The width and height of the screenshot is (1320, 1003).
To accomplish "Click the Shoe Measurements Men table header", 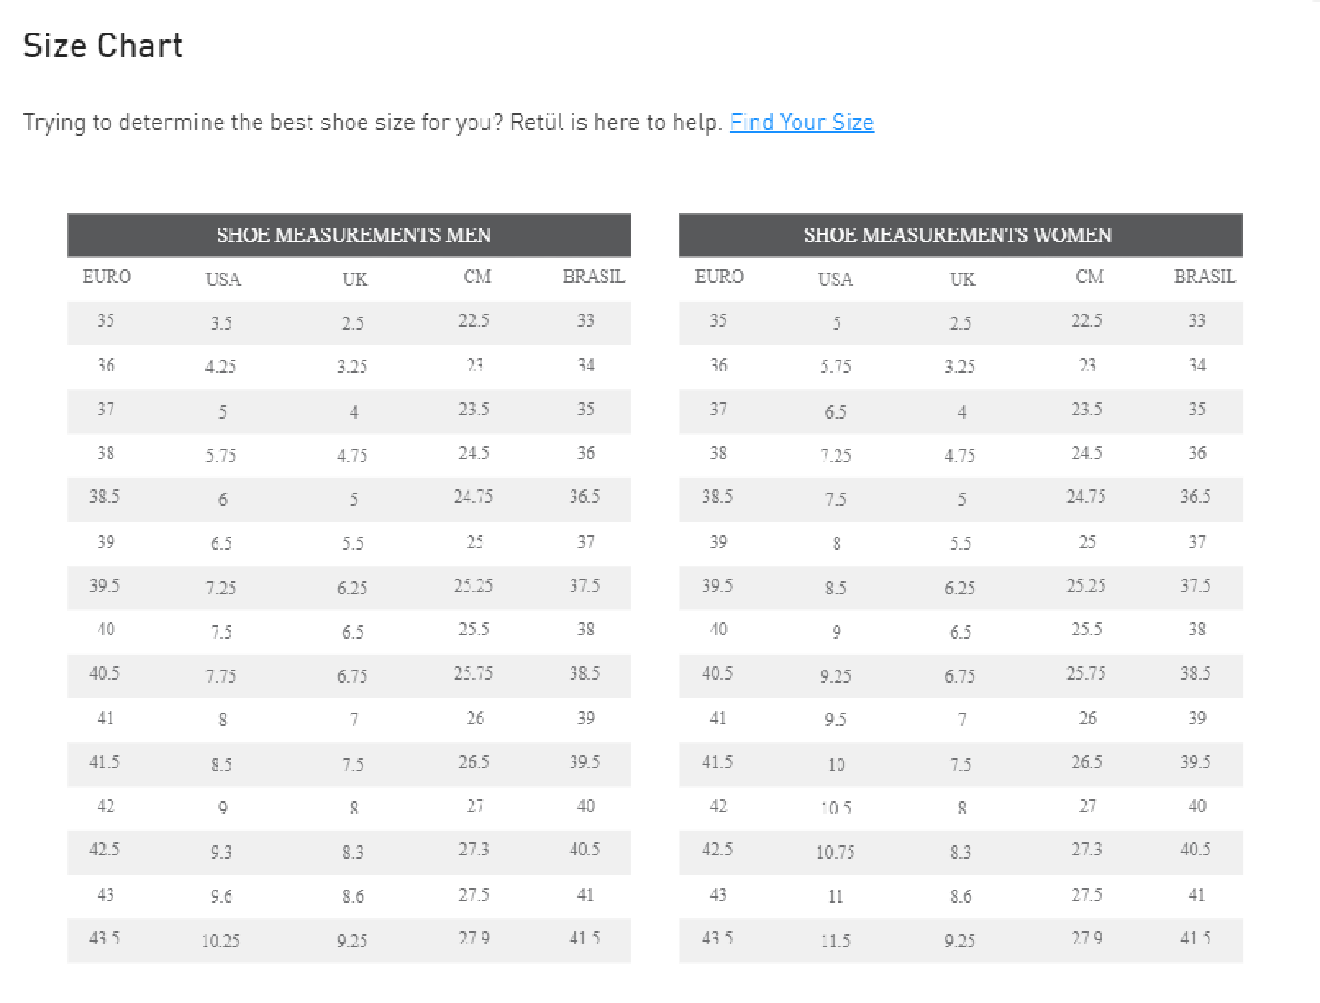I will (353, 235).
